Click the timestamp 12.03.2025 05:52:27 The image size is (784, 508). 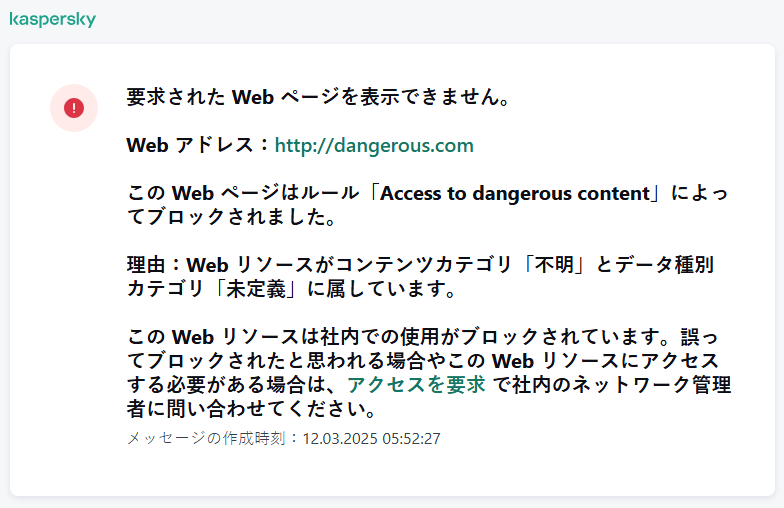pos(371,438)
